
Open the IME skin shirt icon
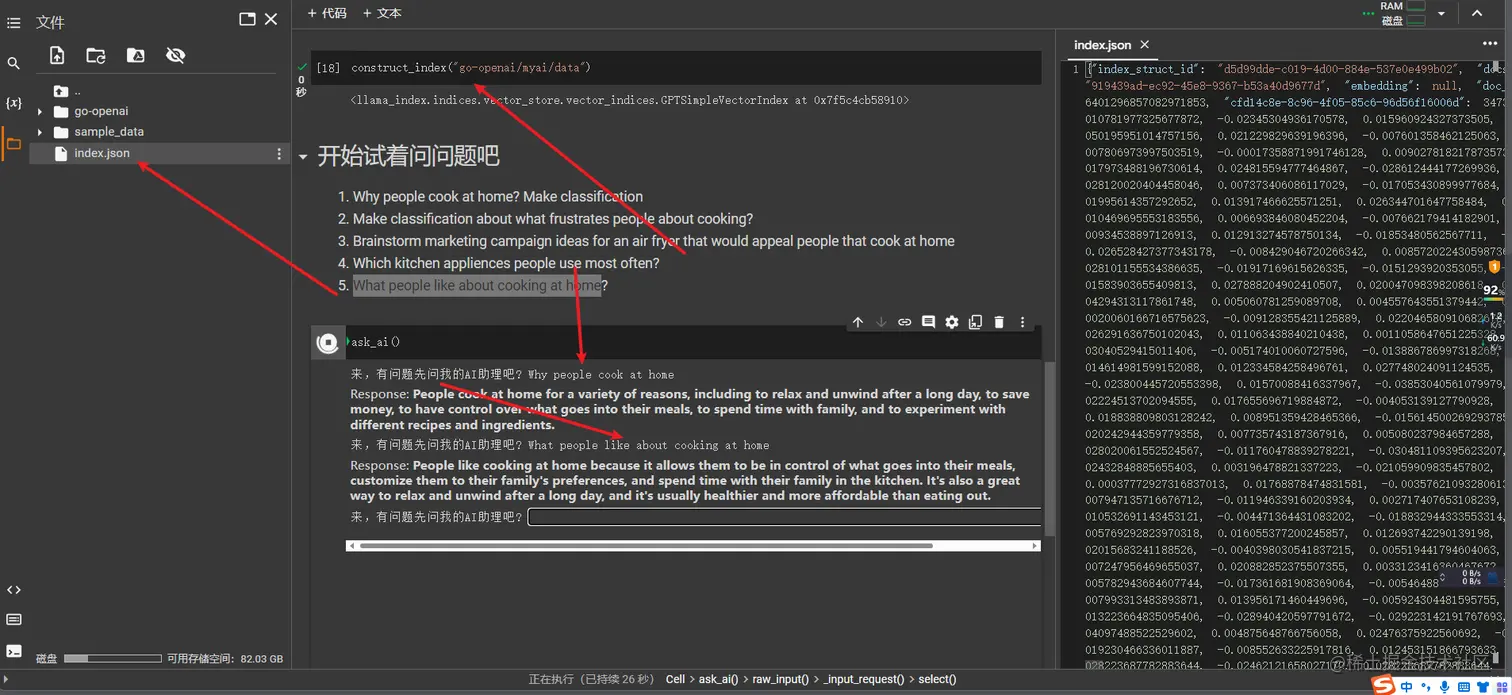click(1481, 686)
